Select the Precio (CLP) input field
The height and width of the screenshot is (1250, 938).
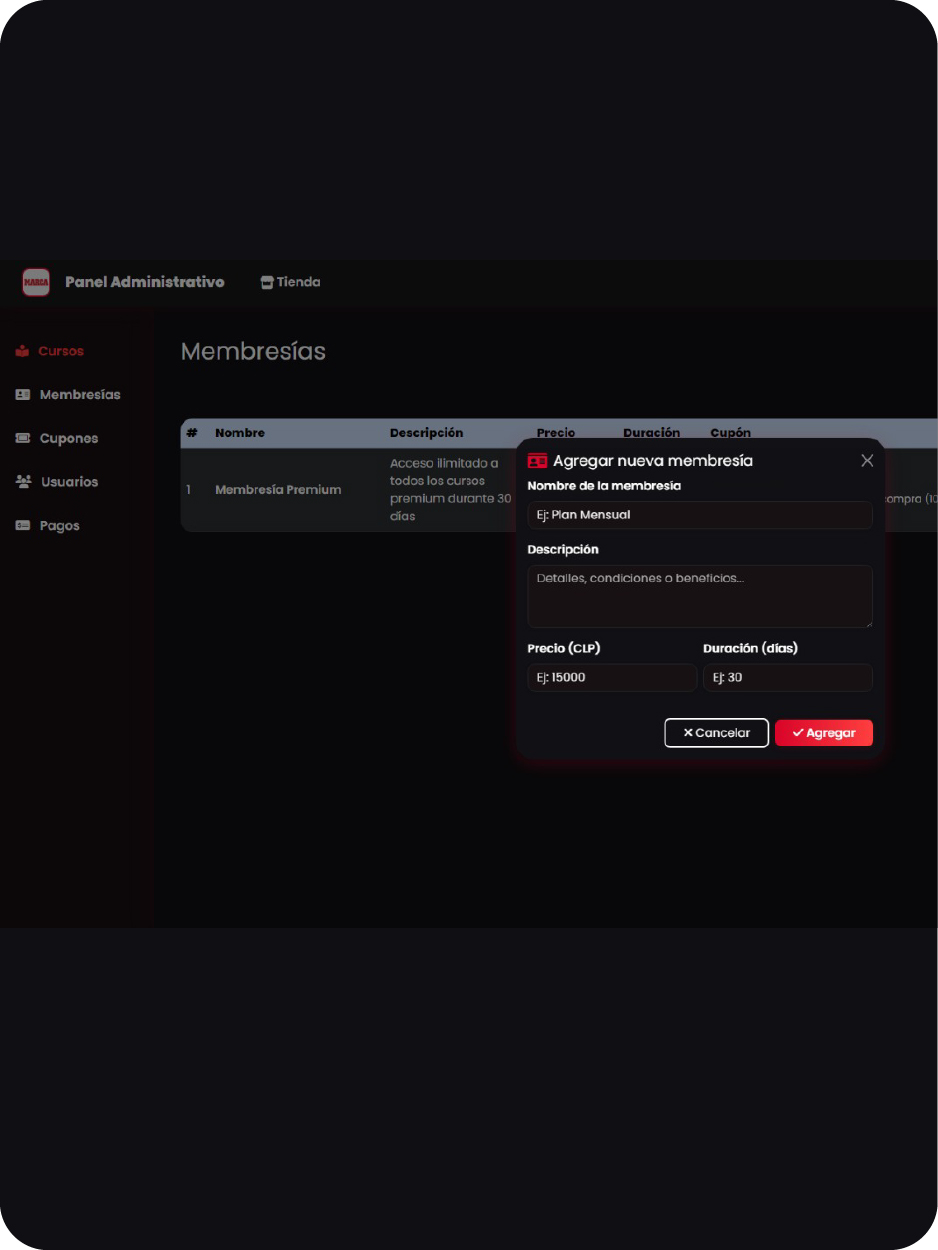coord(611,678)
